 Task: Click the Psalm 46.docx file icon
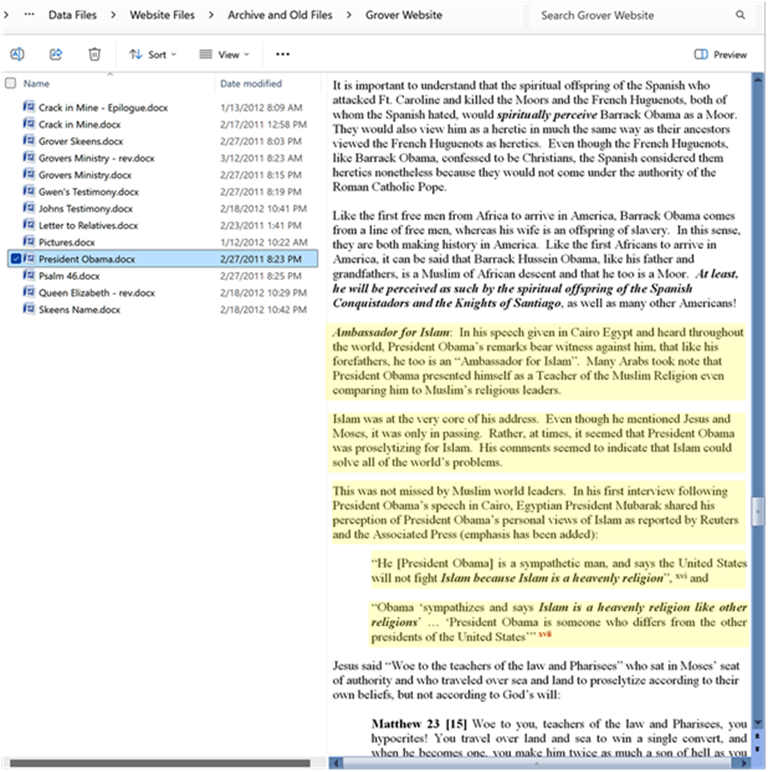pyautogui.click(x=29, y=276)
